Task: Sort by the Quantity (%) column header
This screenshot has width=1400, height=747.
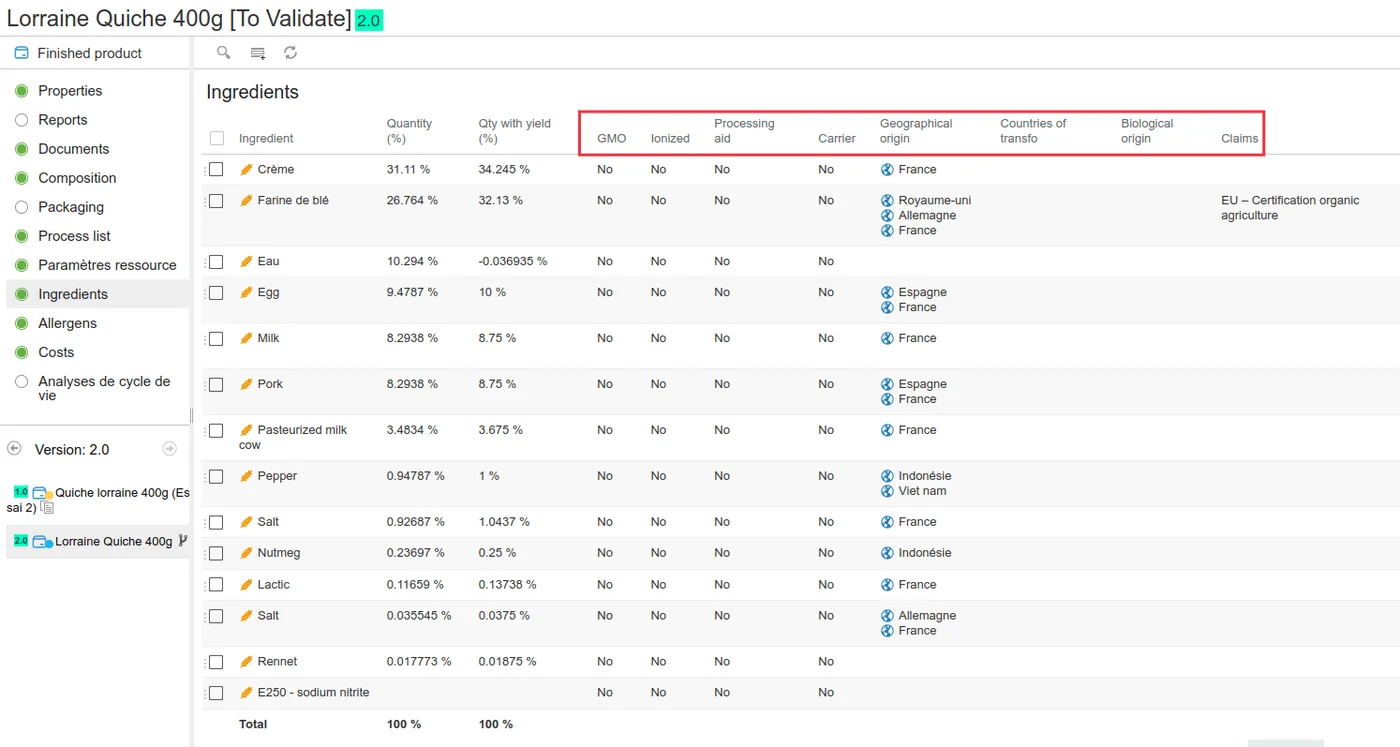Action: [409, 131]
